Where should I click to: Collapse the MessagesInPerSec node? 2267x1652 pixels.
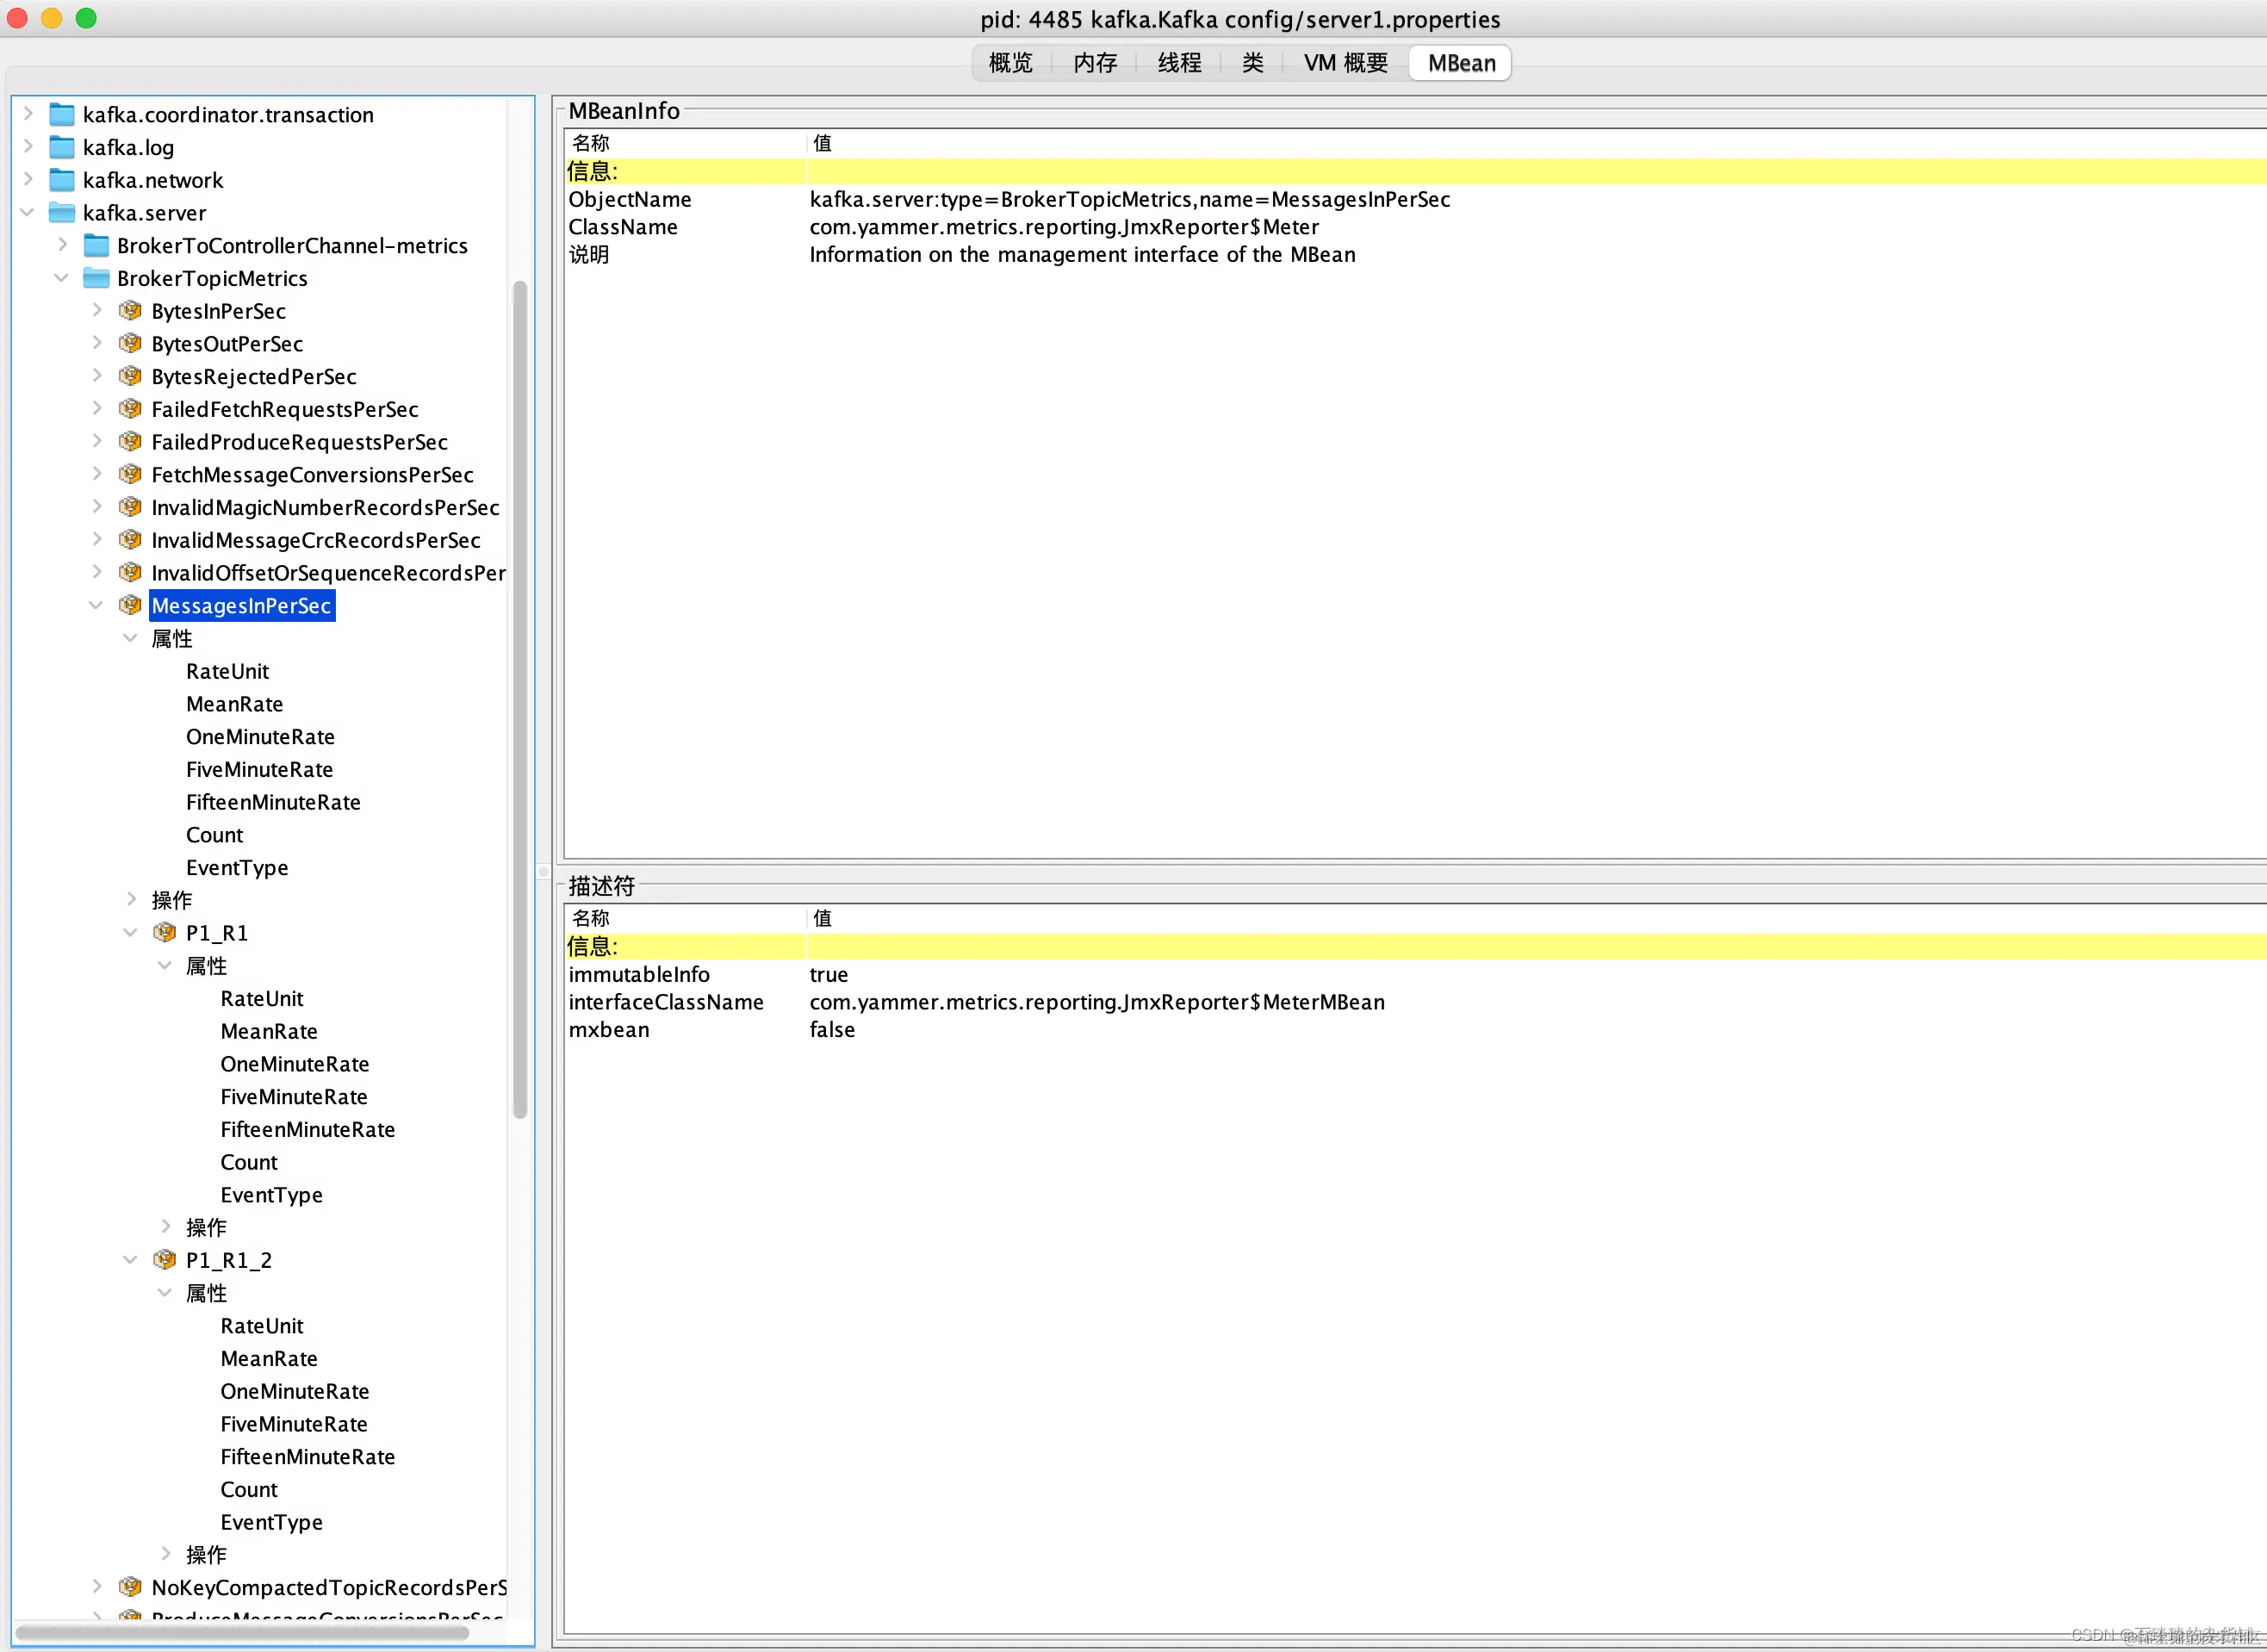click(96, 606)
